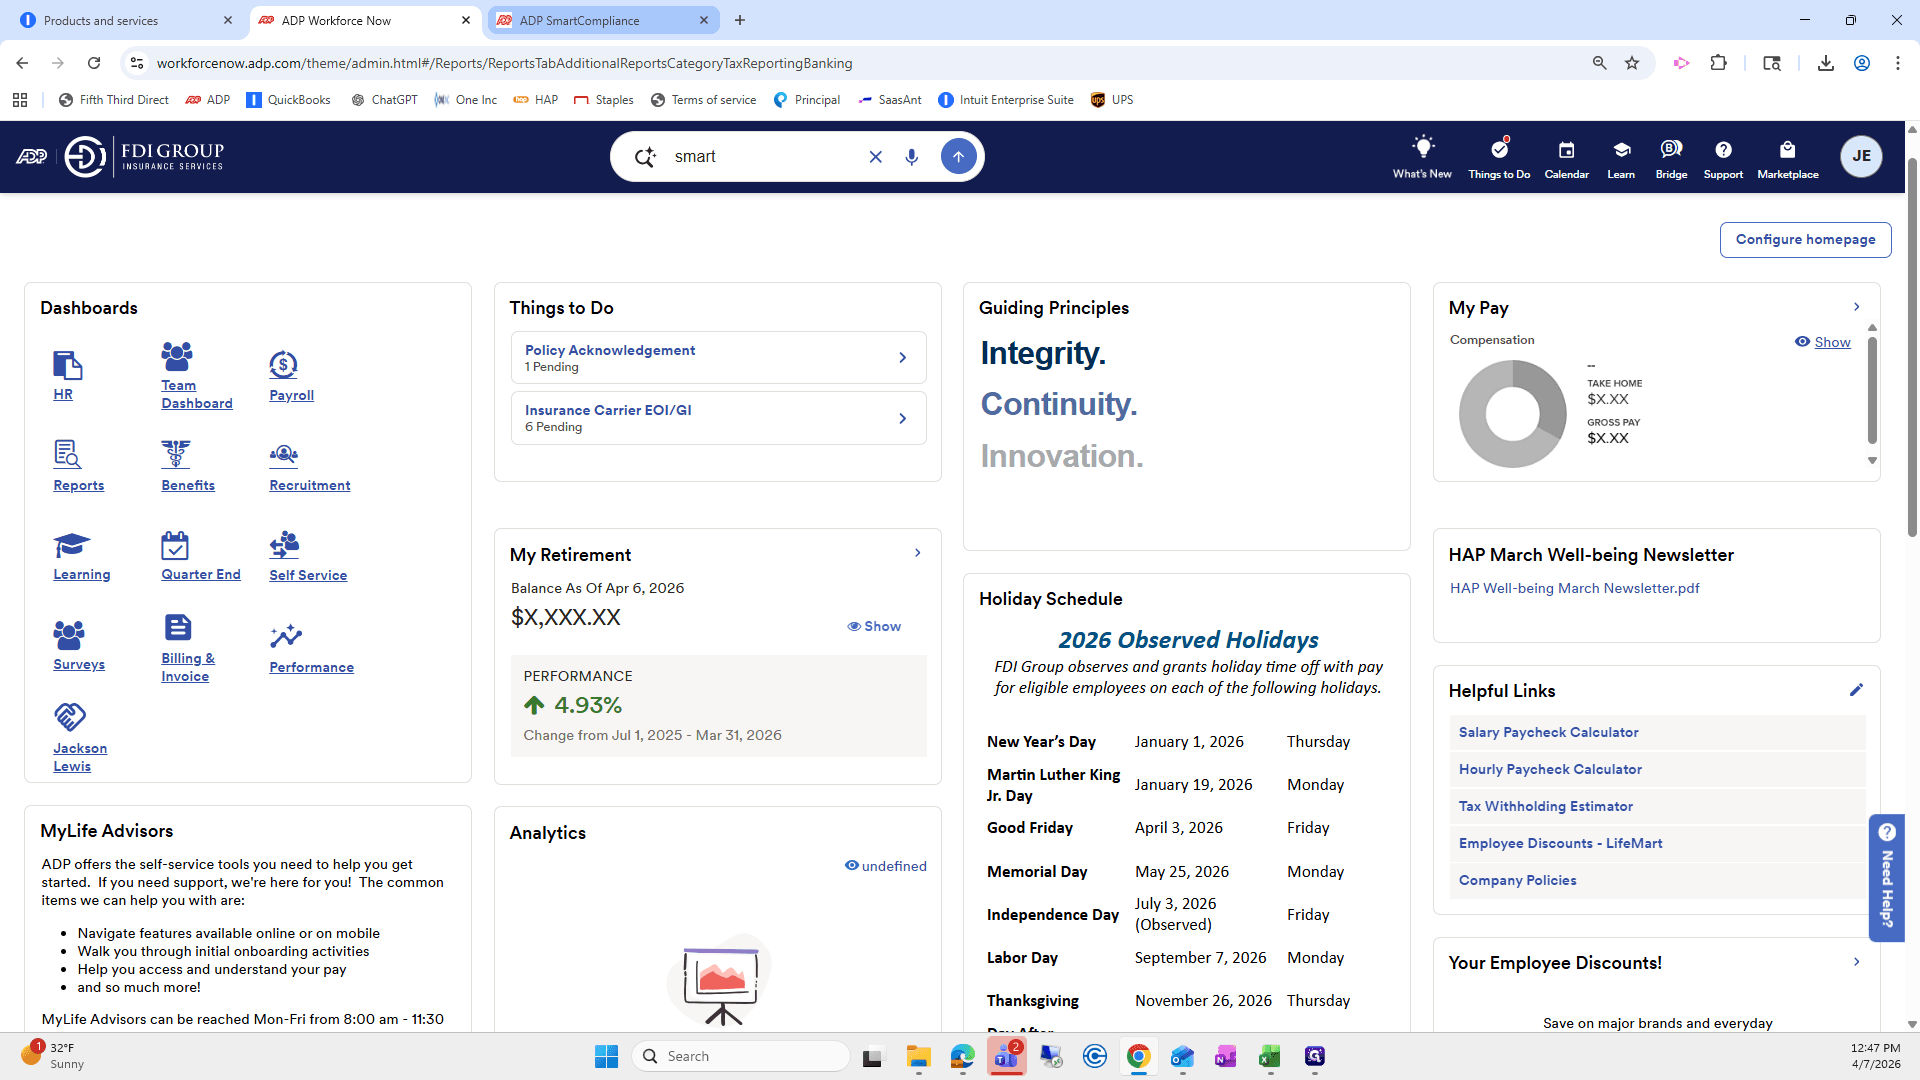1920x1080 pixels.
Task: Open Tax Withholding Estimator link
Action: point(1545,806)
